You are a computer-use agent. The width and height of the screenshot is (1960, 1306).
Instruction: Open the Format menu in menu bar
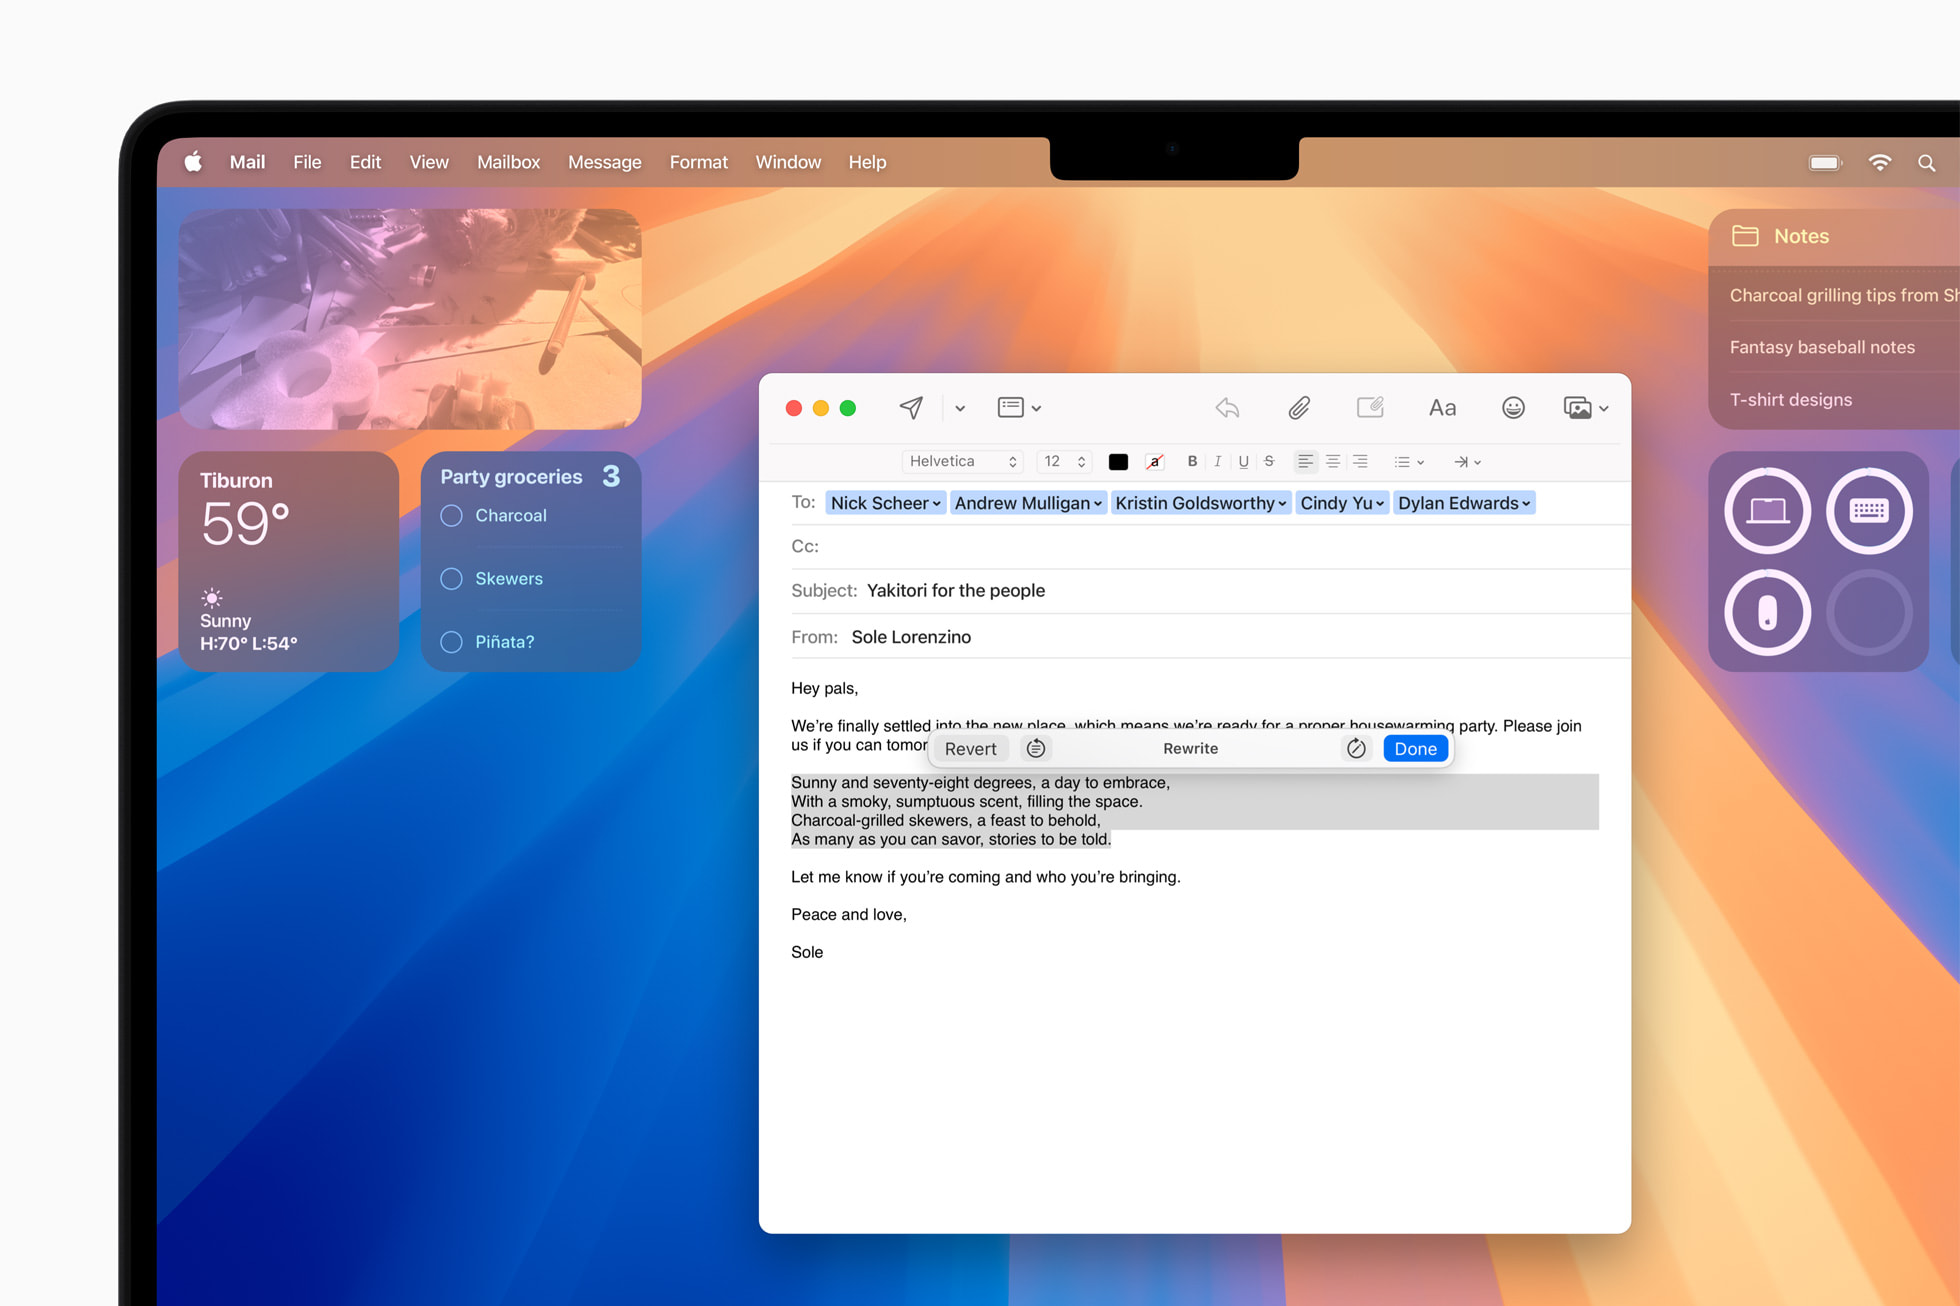[x=699, y=162]
